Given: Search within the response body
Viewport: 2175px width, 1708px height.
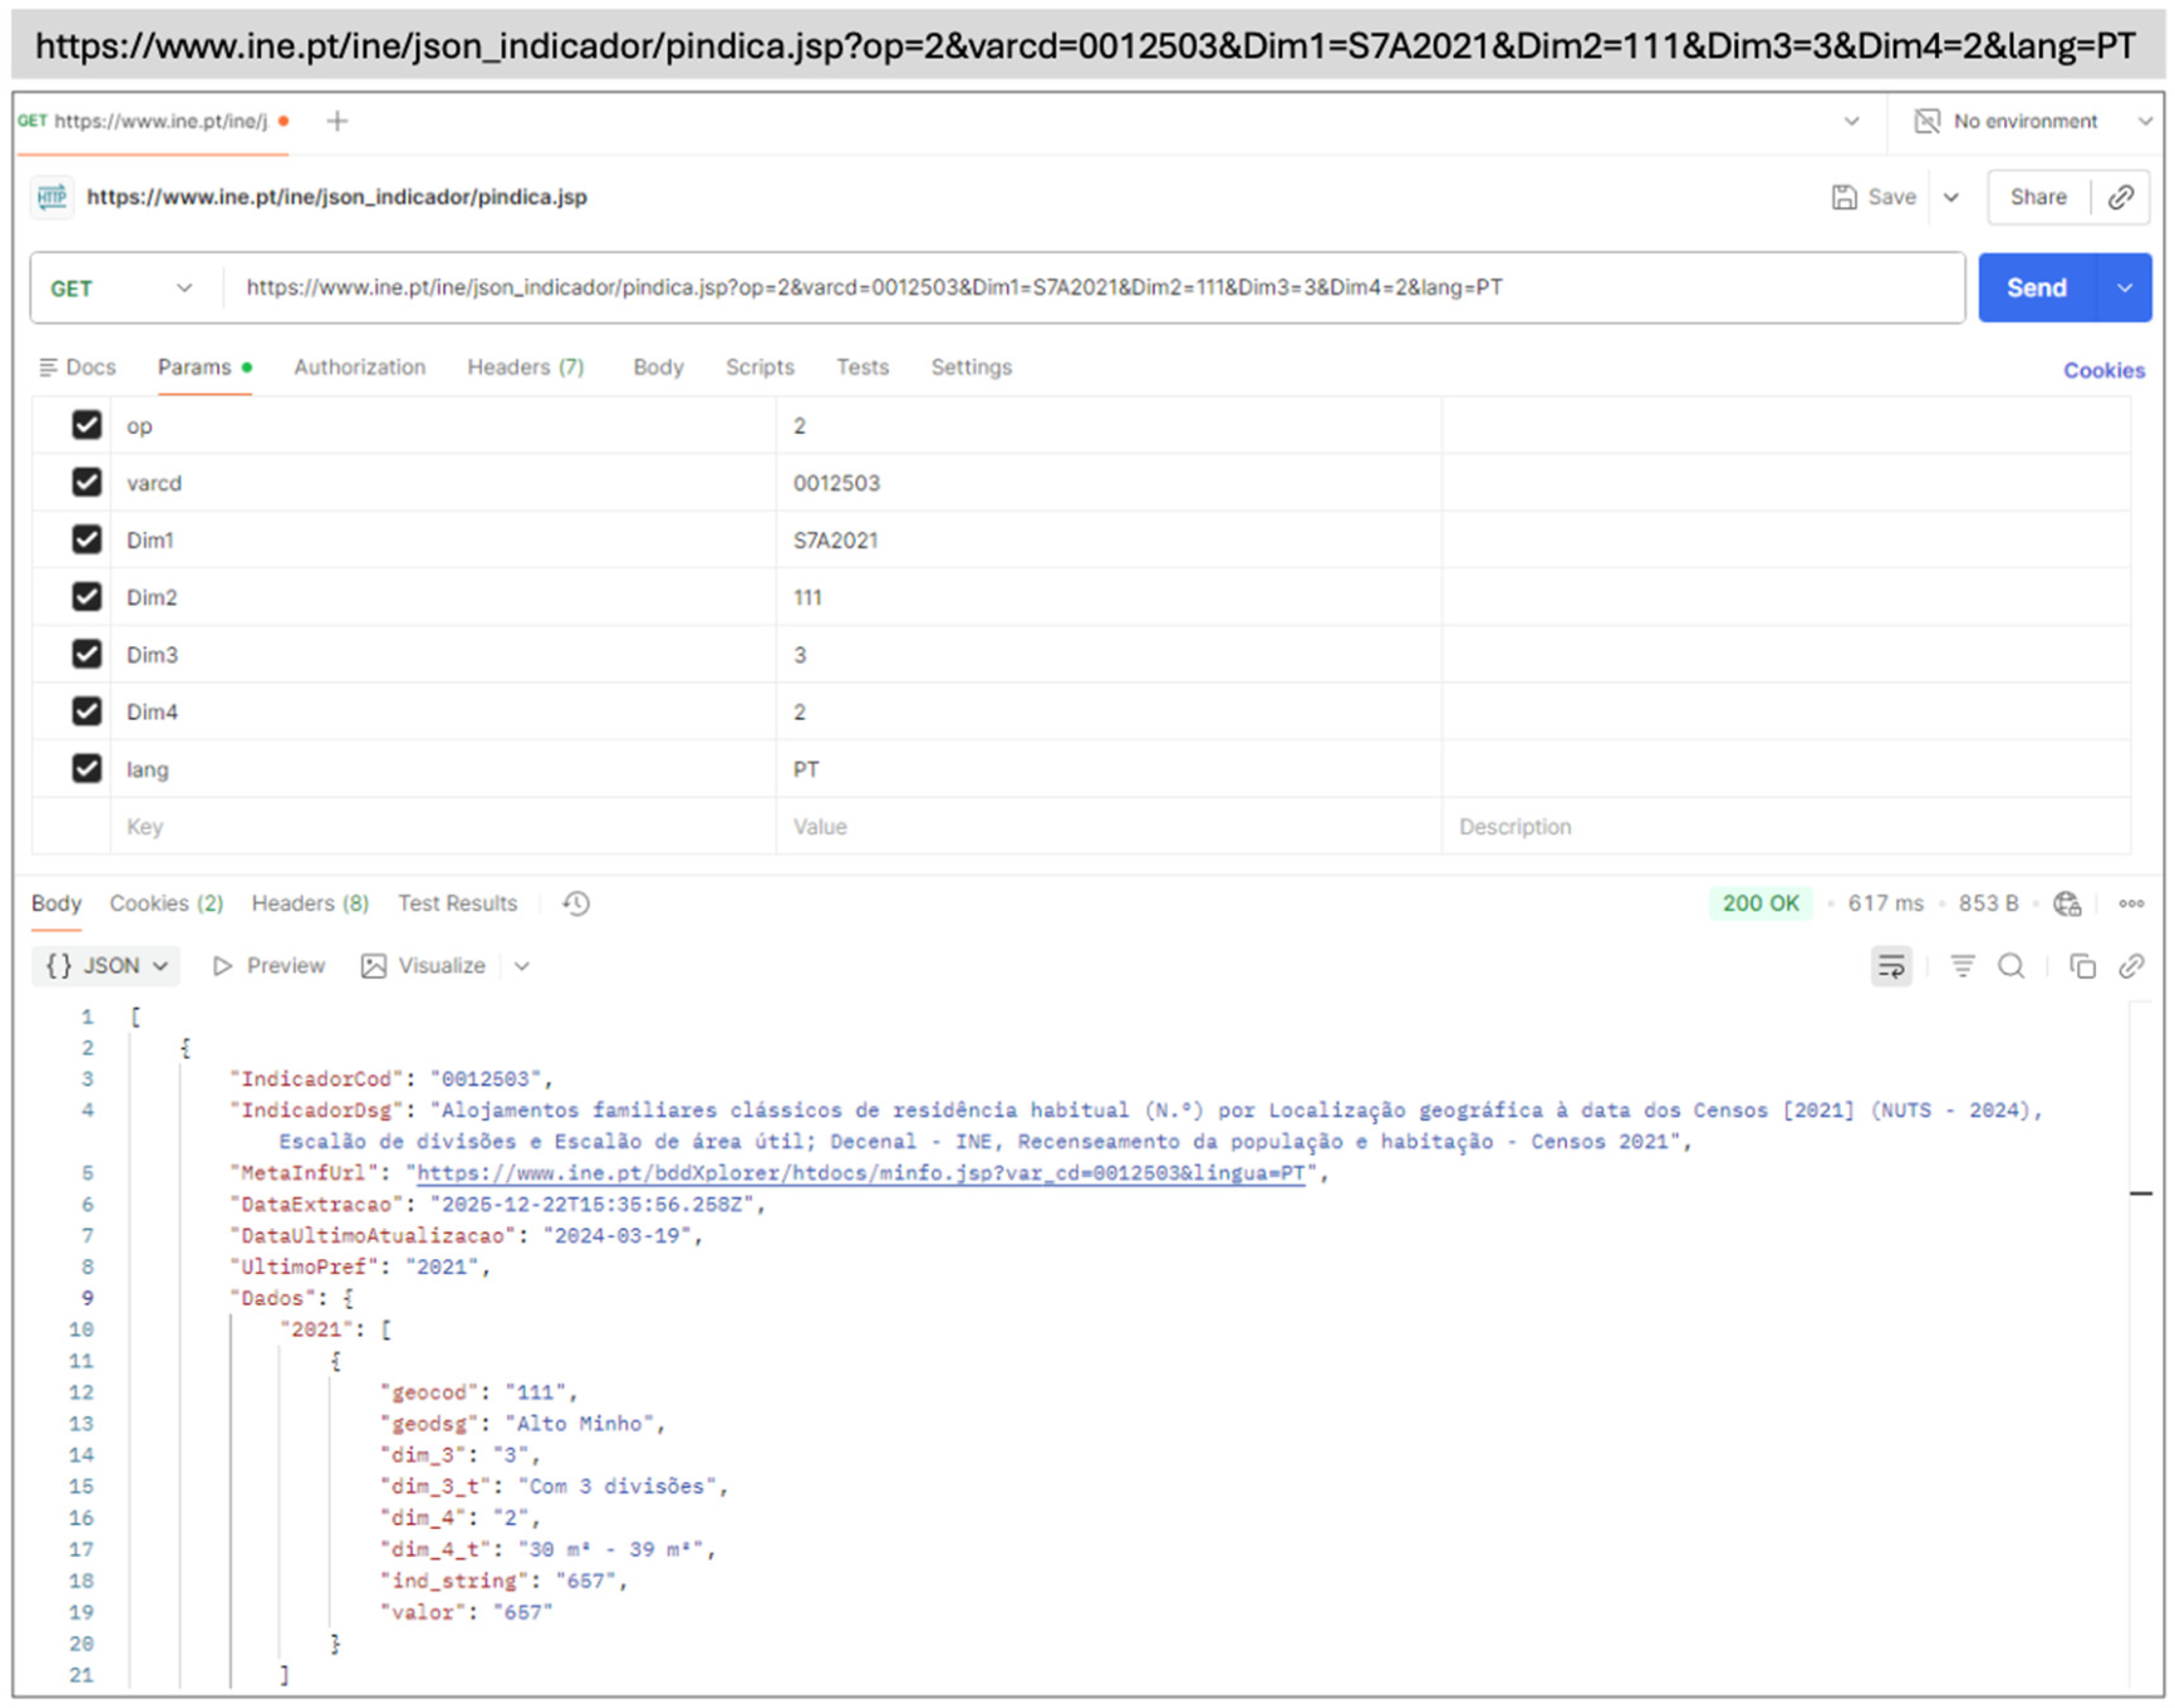Looking at the screenshot, I should (x=2012, y=966).
